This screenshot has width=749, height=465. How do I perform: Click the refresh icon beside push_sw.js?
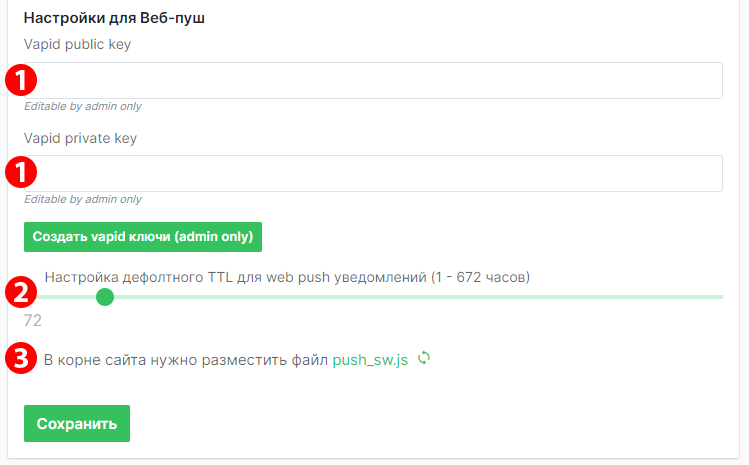pos(424,358)
